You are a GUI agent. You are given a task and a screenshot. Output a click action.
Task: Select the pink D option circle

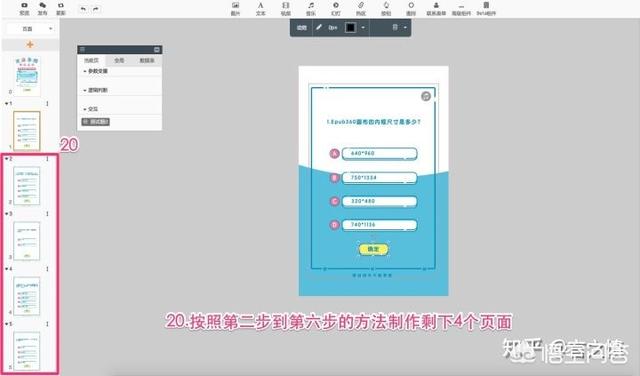tap(335, 225)
